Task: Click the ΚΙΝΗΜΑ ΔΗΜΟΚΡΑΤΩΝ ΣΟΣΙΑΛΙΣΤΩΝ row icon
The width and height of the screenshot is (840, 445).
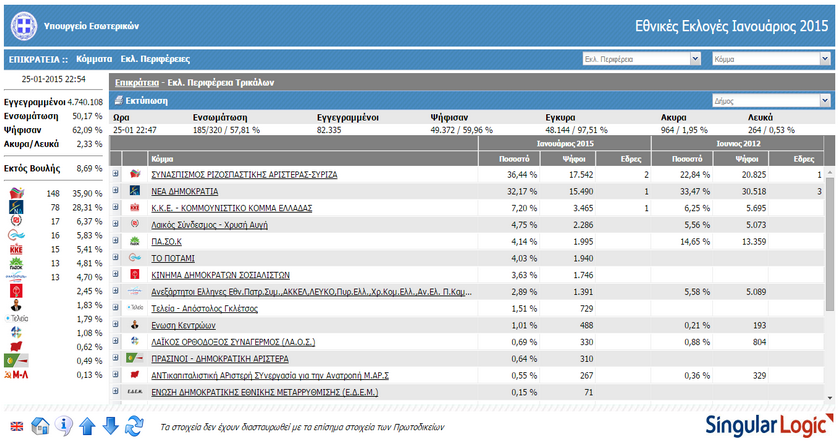Action: click(135, 274)
